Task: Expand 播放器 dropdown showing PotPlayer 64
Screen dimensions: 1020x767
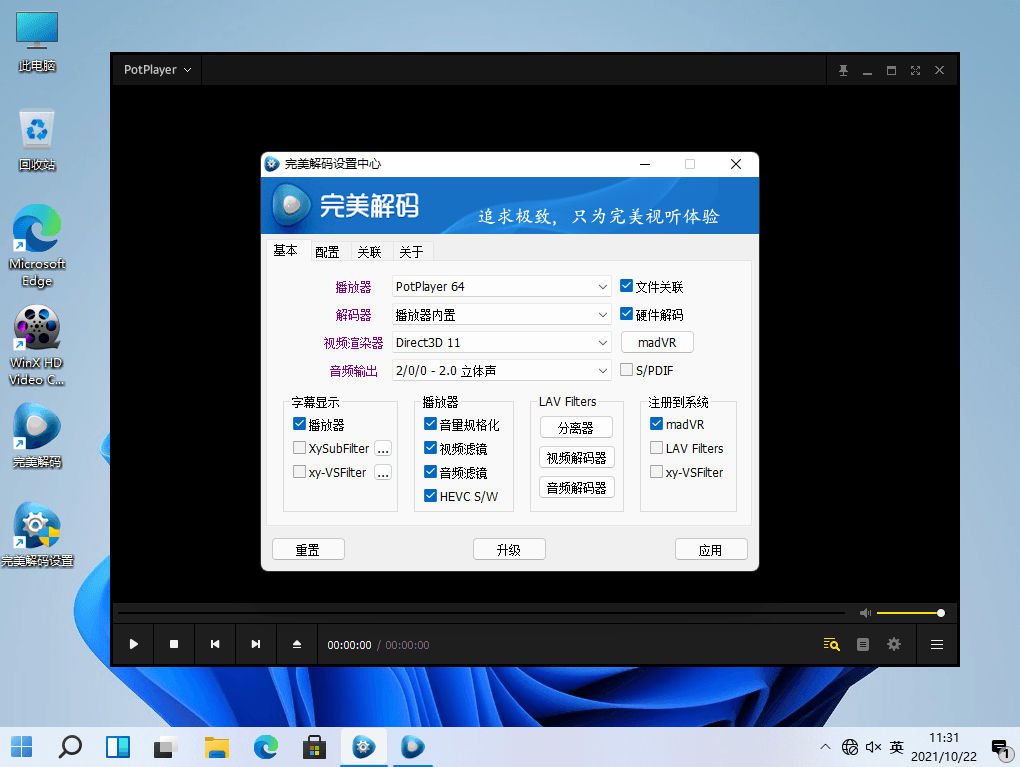Action: tap(502, 286)
